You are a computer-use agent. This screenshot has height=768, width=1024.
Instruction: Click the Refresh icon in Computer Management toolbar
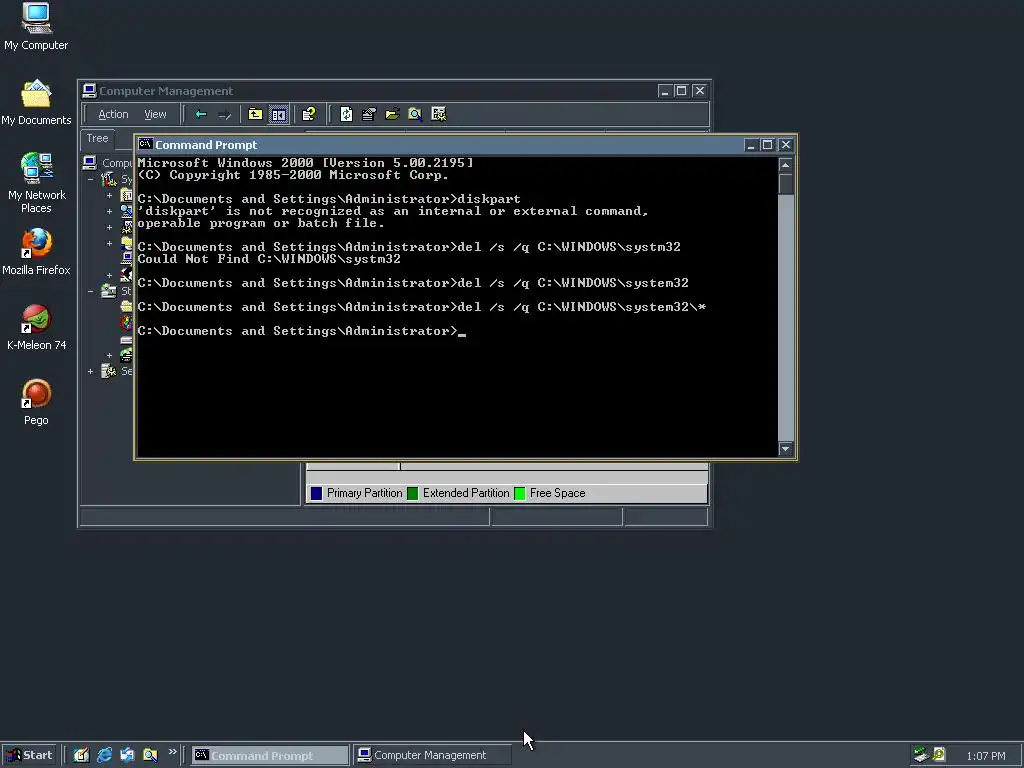[346, 114]
